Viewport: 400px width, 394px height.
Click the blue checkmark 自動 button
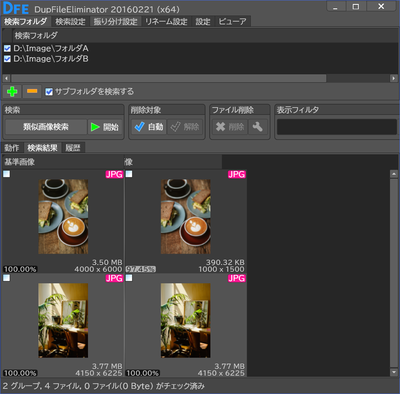coord(149,127)
